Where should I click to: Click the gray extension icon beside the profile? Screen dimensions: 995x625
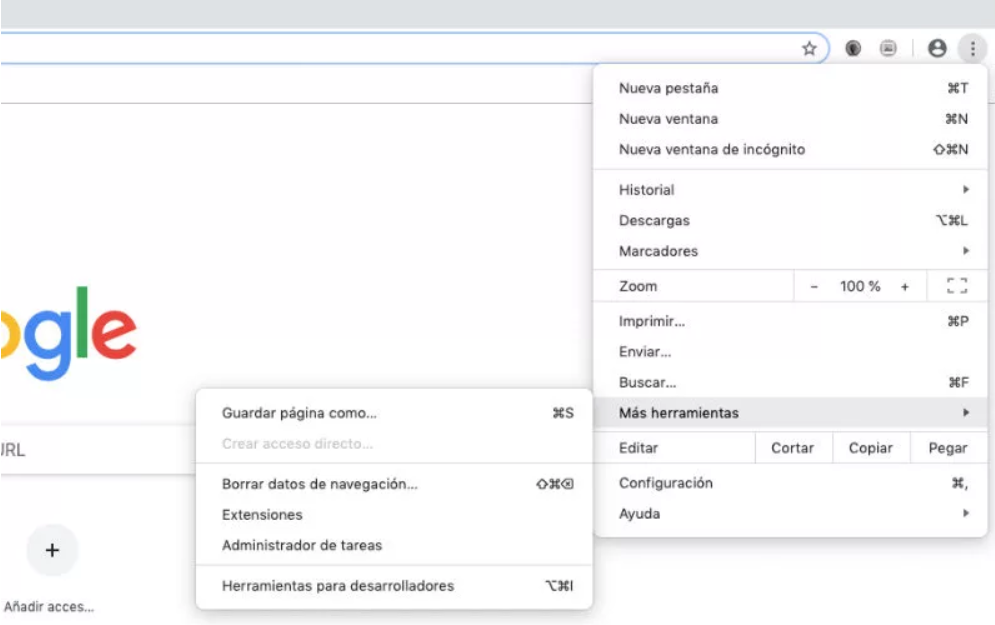click(887, 49)
